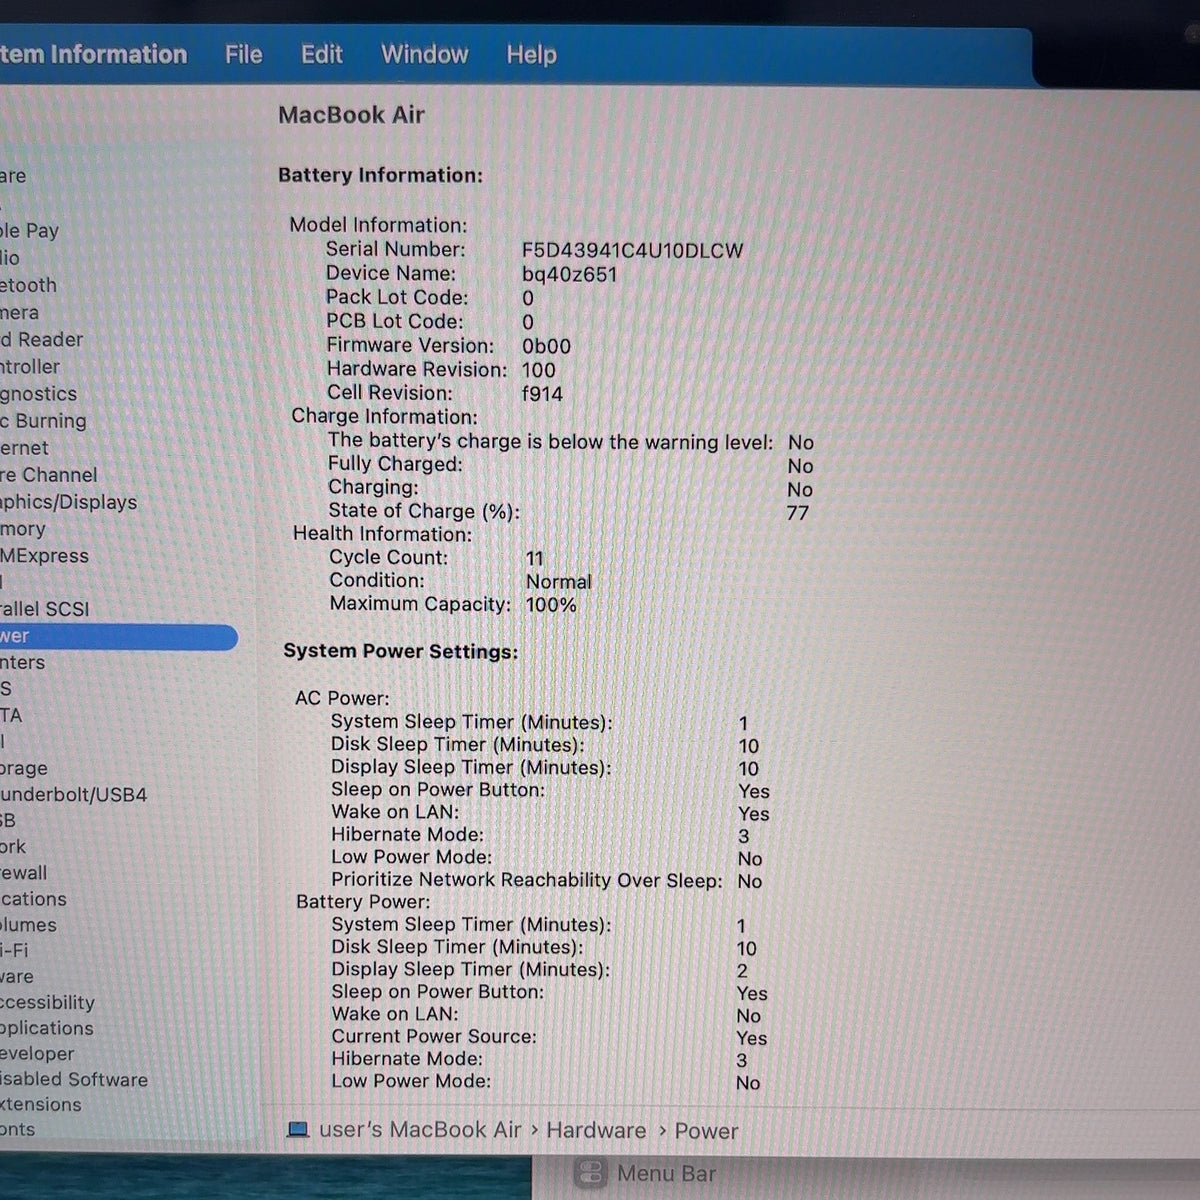1200x1200 pixels.
Task: Click Power in the path bar
Action: [x=706, y=1131]
